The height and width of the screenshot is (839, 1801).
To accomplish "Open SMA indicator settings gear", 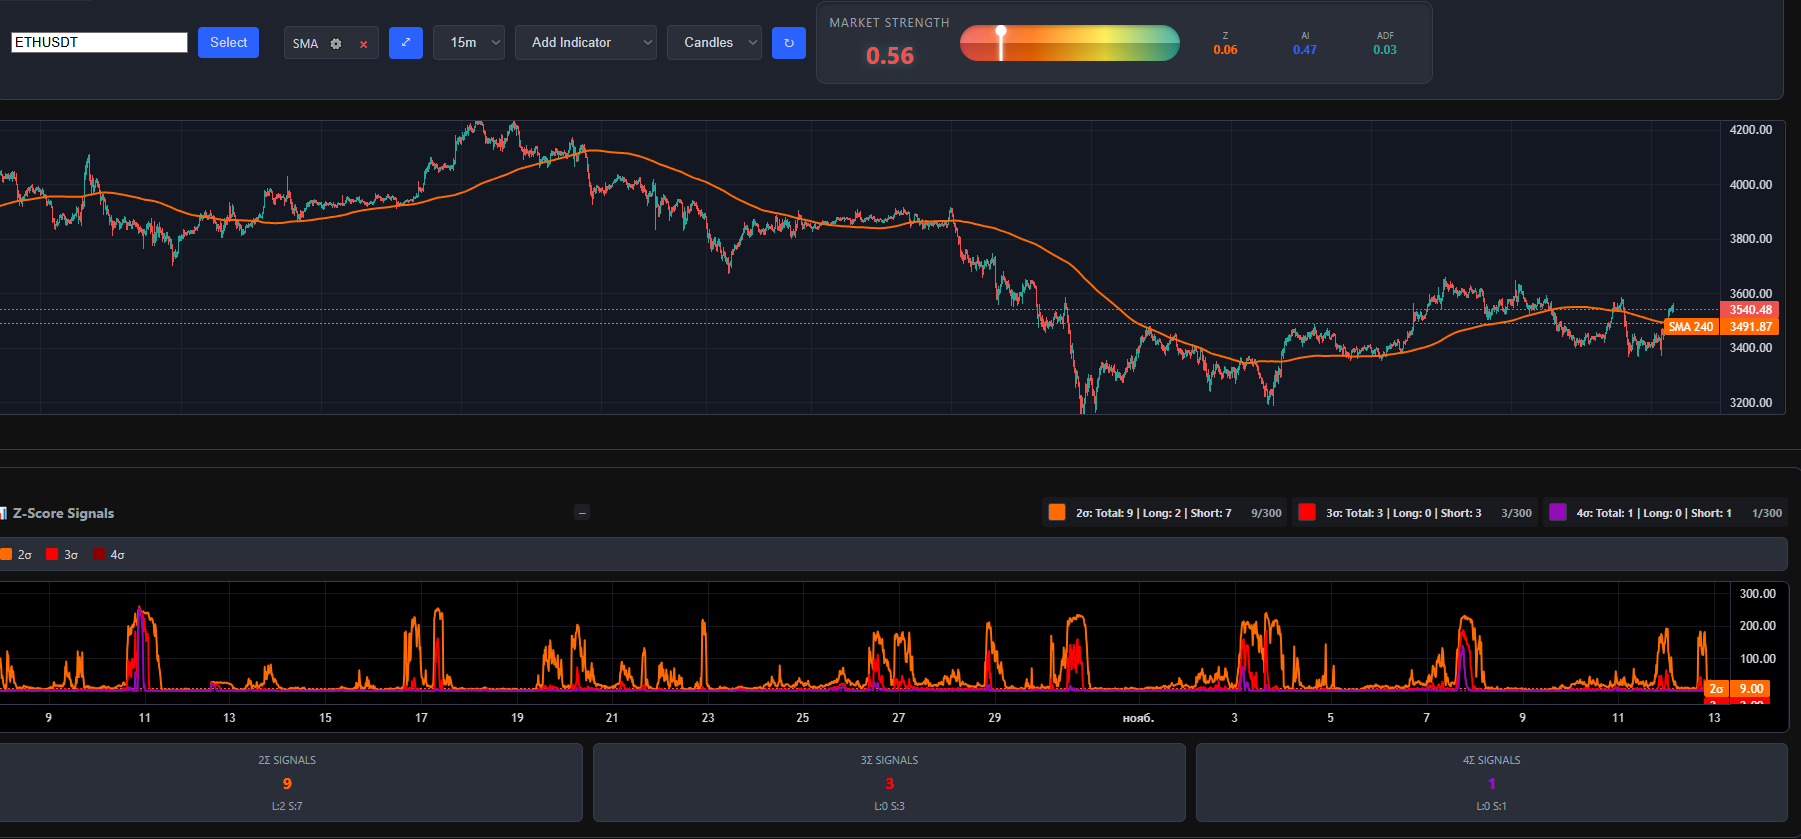I will coord(336,44).
